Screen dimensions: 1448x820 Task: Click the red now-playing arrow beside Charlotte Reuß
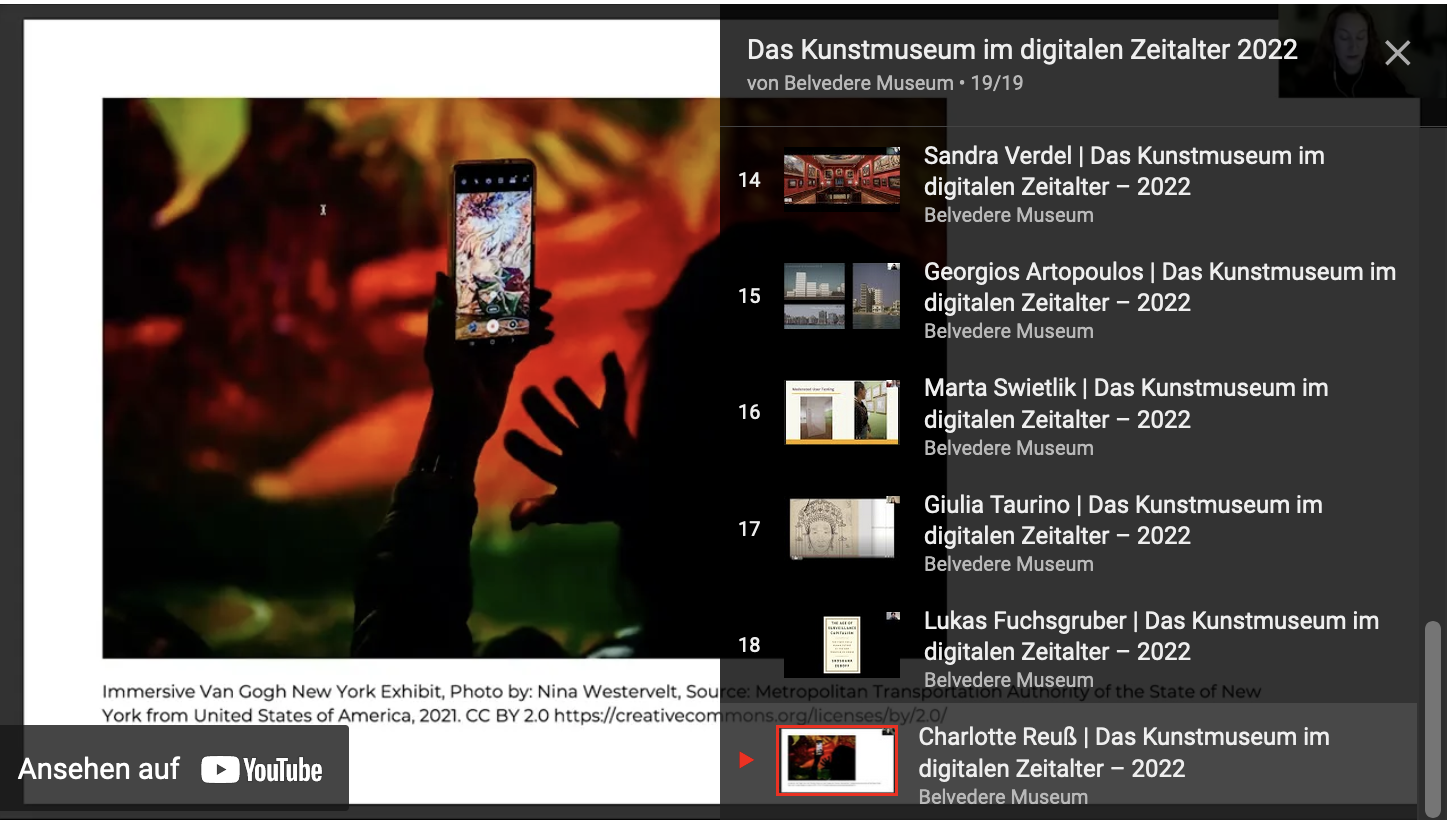click(x=746, y=761)
